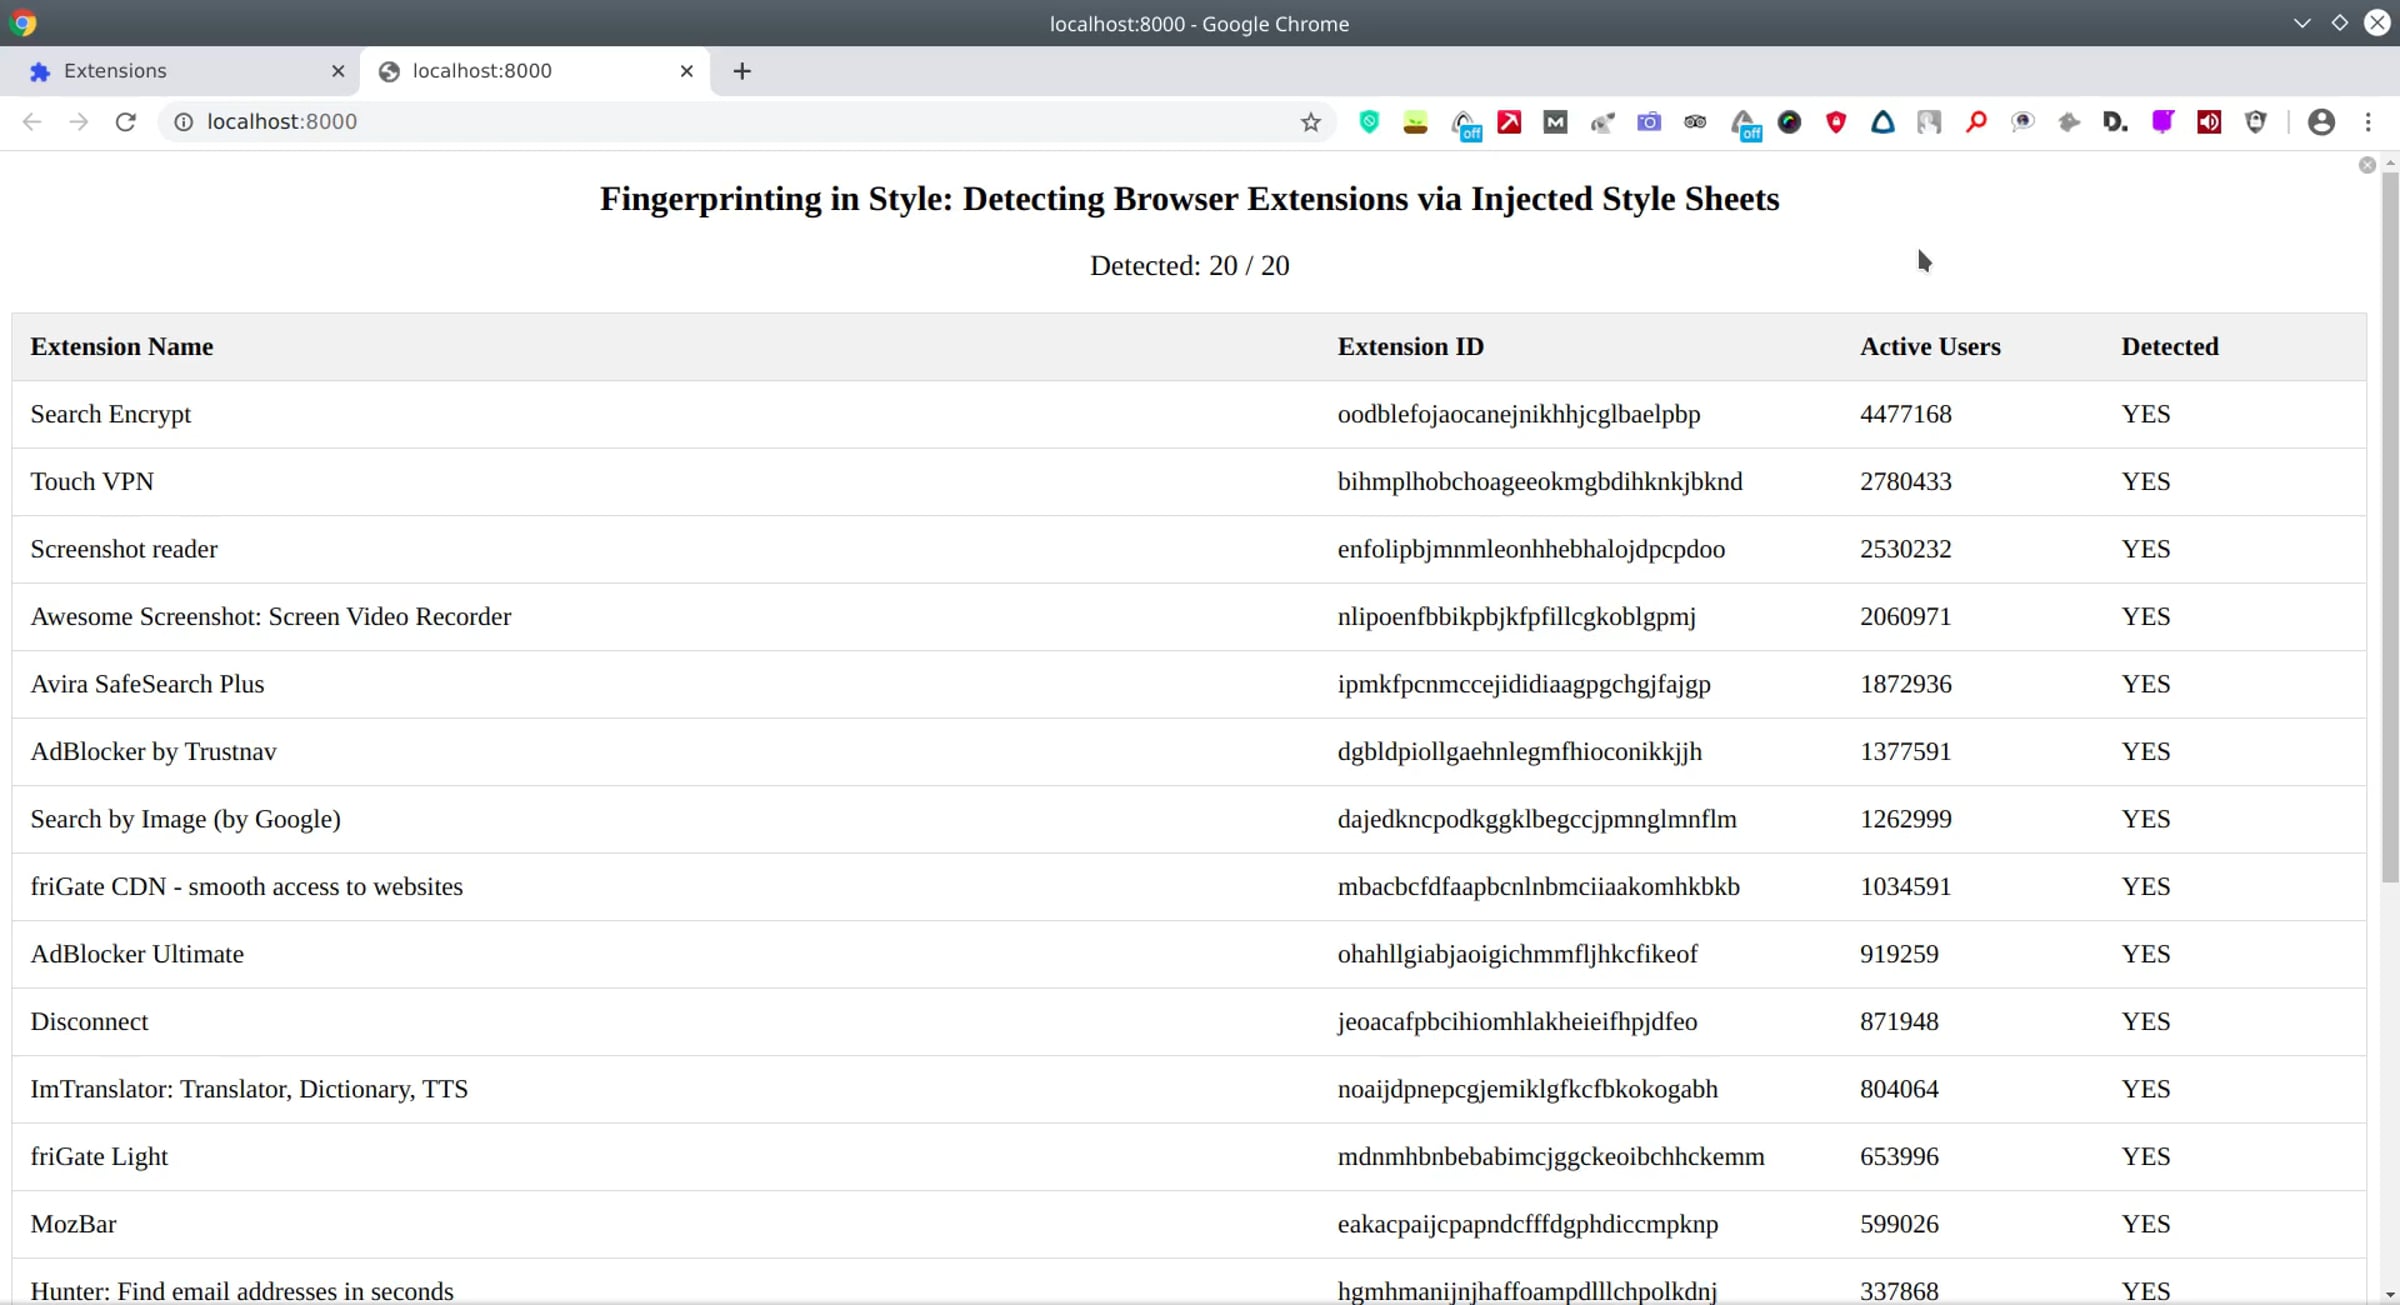
Task: Click the active users value 599026
Action: tap(1899, 1224)
